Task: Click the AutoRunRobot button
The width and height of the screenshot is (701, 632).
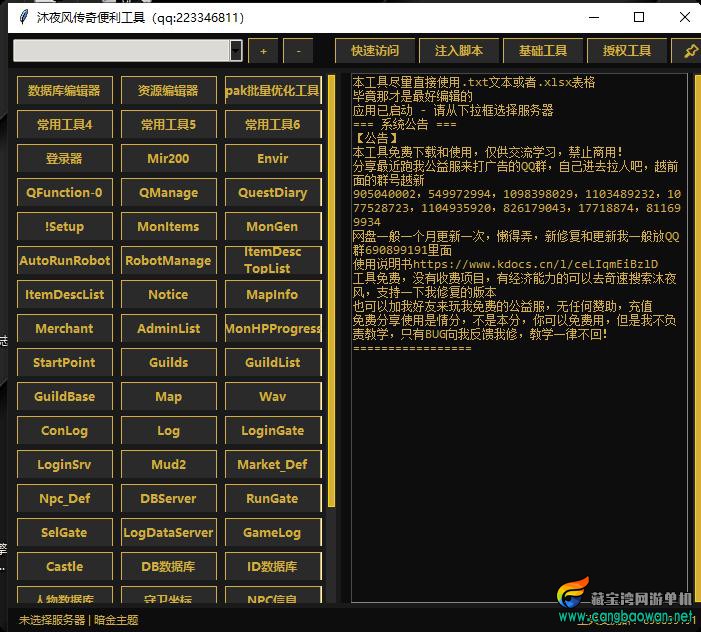Action: tap(64, 261)
